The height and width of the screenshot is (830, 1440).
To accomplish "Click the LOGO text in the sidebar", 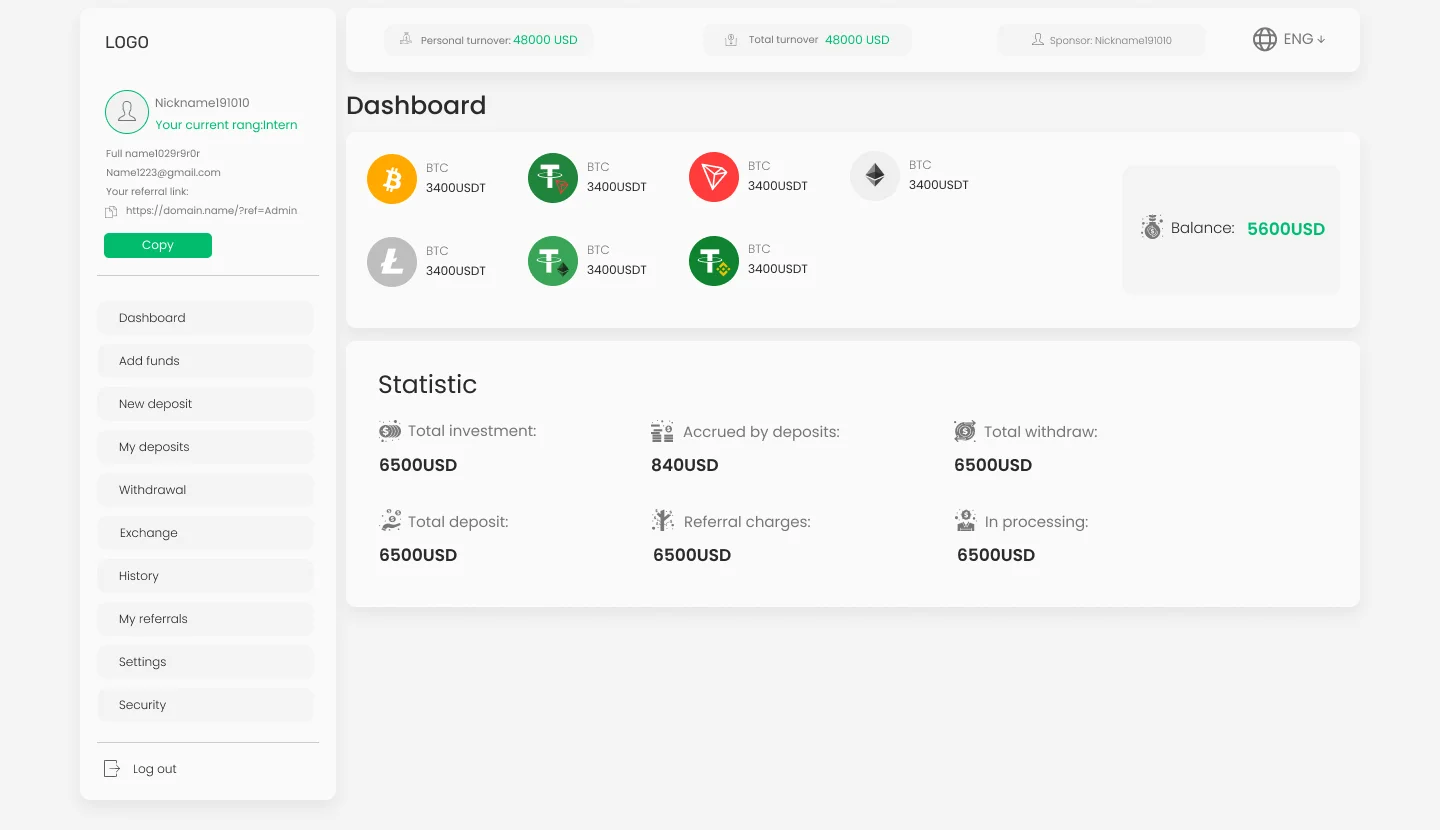I will coord(127,42).
